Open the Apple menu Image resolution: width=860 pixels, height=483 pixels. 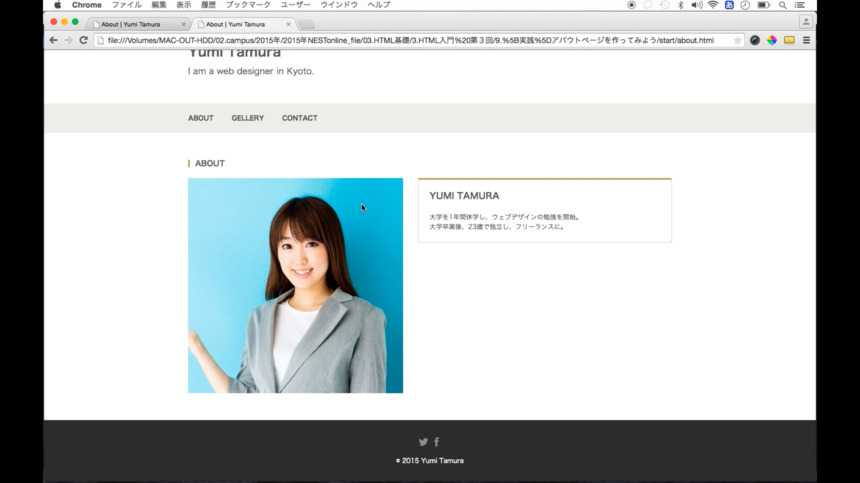point(58,5)
